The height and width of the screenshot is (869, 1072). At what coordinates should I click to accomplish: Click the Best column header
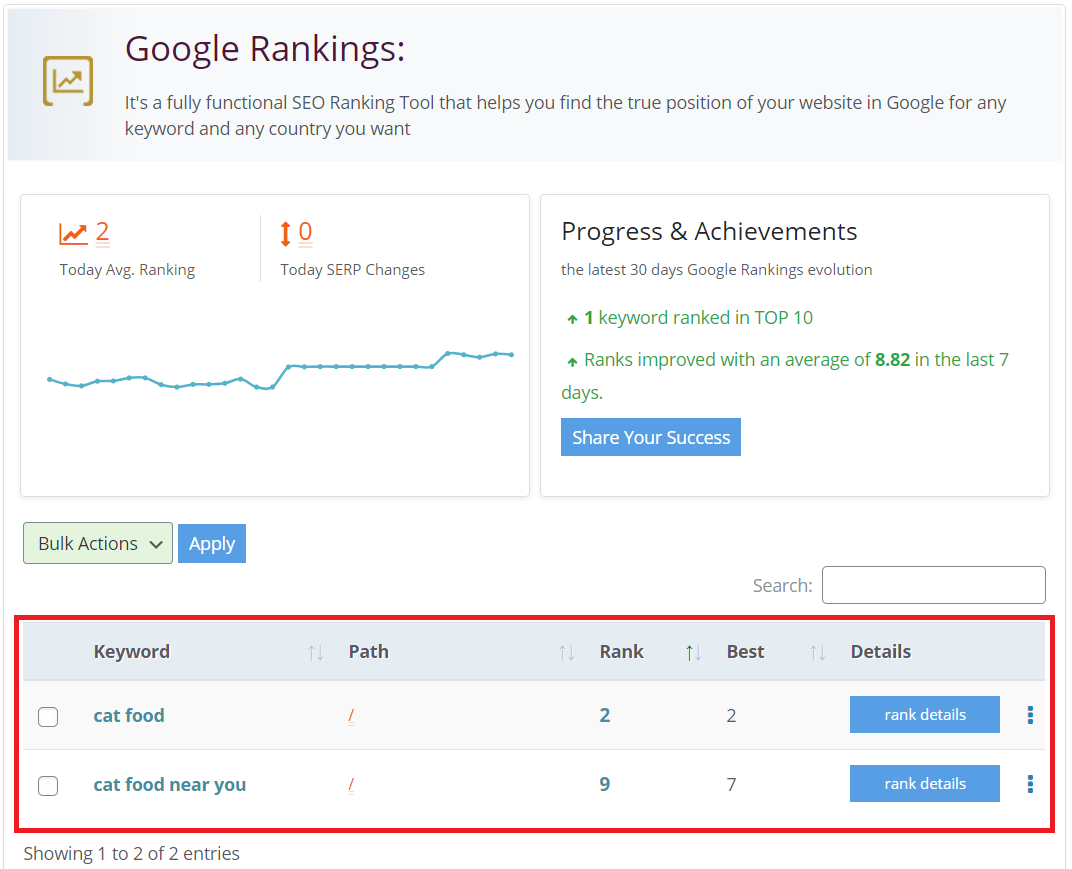click(745, 652)
